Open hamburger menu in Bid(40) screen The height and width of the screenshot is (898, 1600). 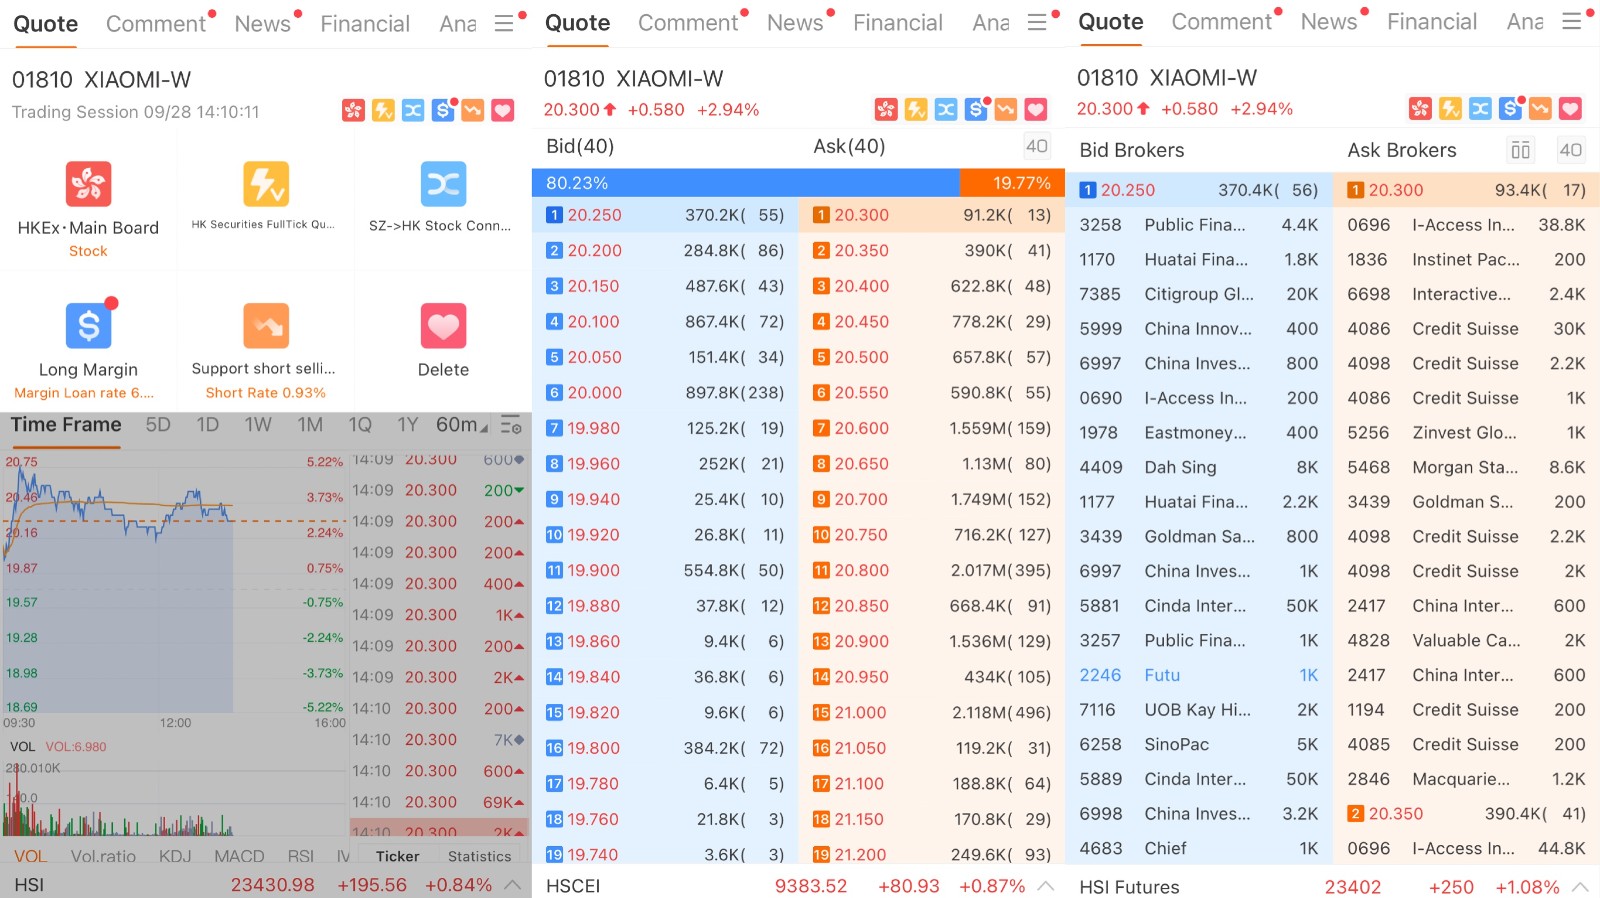pos(1037,22)
